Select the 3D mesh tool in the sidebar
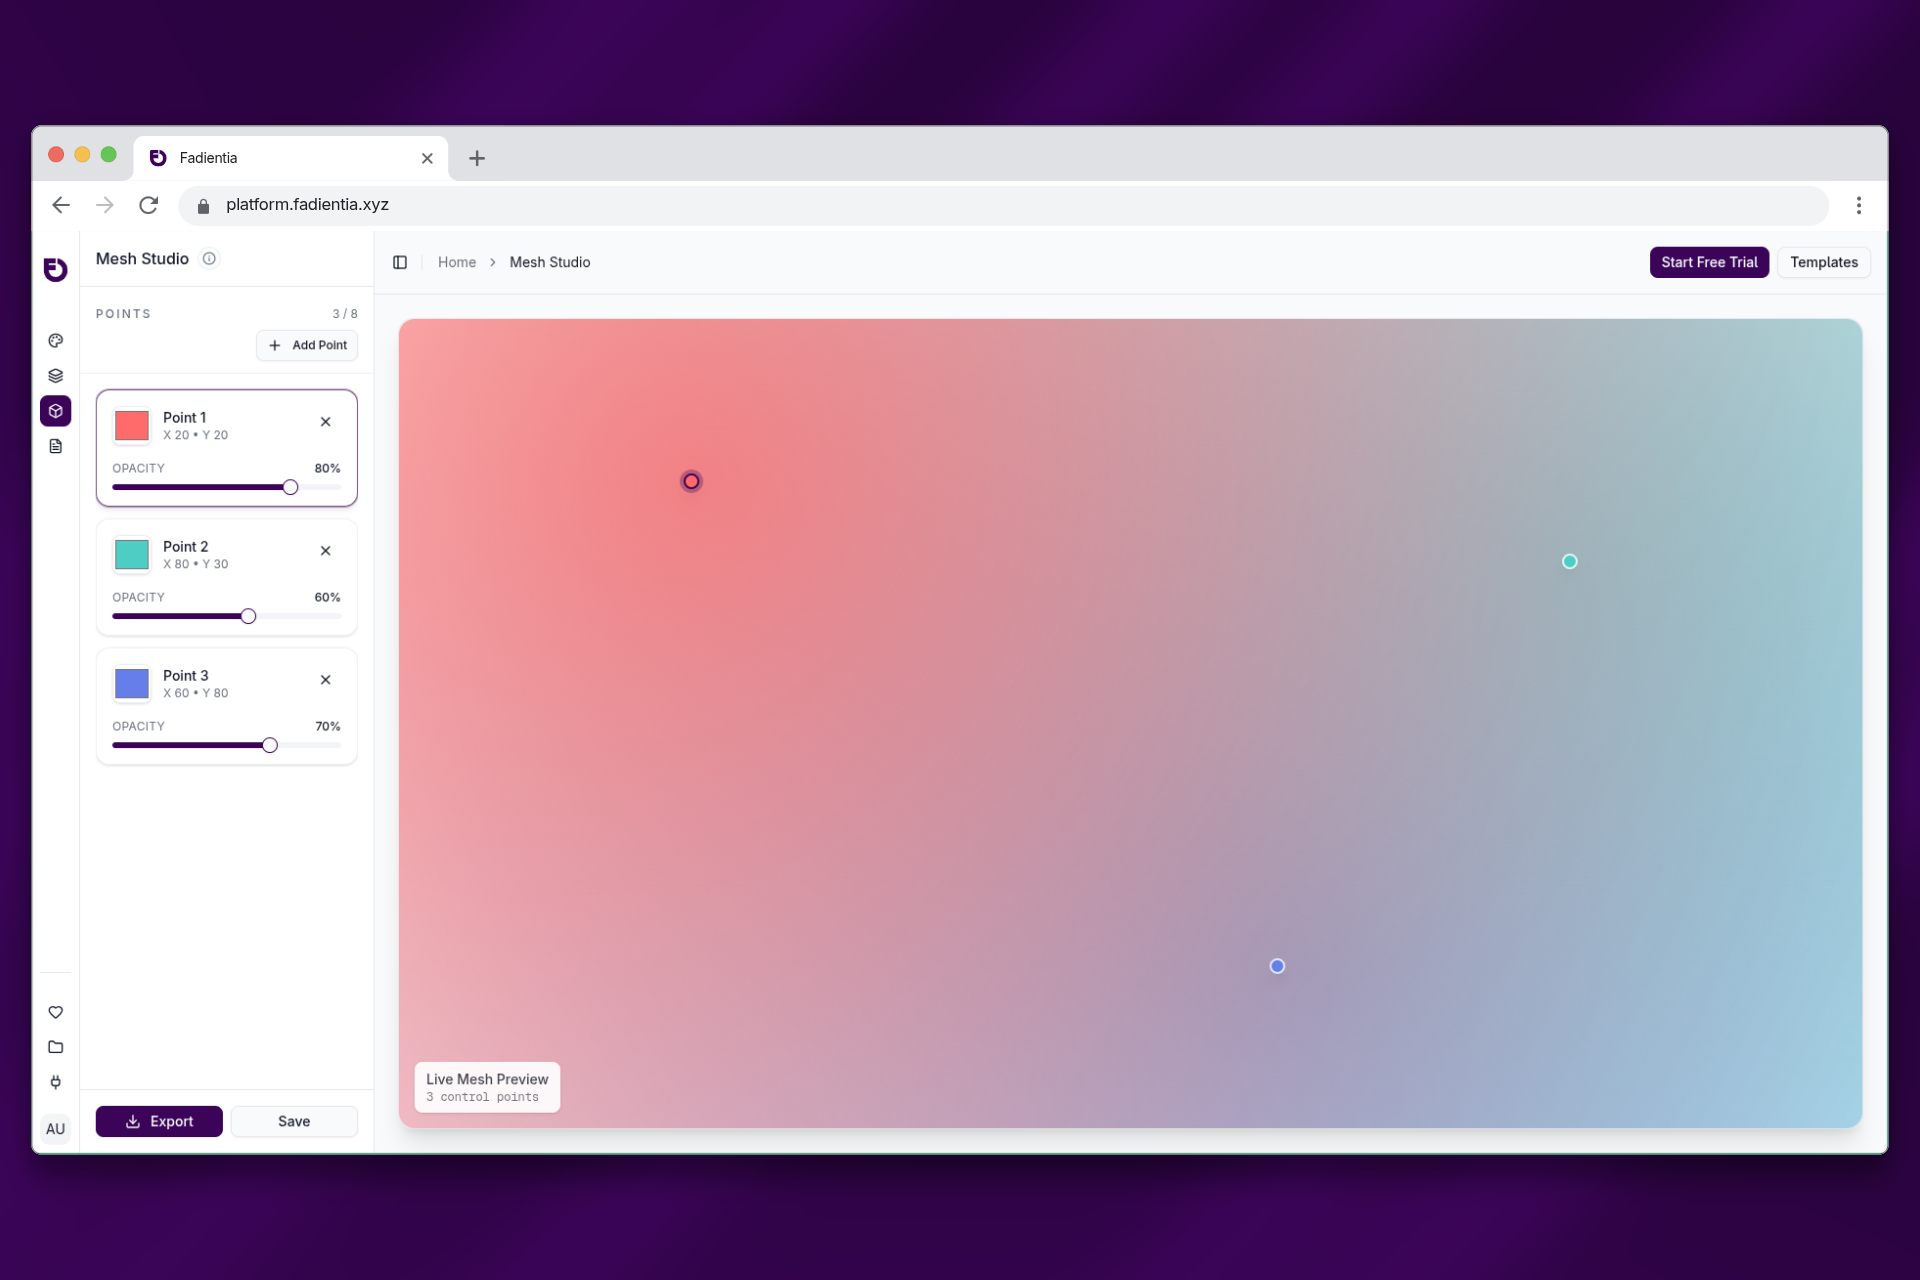Viewport: 1920px width, 1280px height. point(56,411)
